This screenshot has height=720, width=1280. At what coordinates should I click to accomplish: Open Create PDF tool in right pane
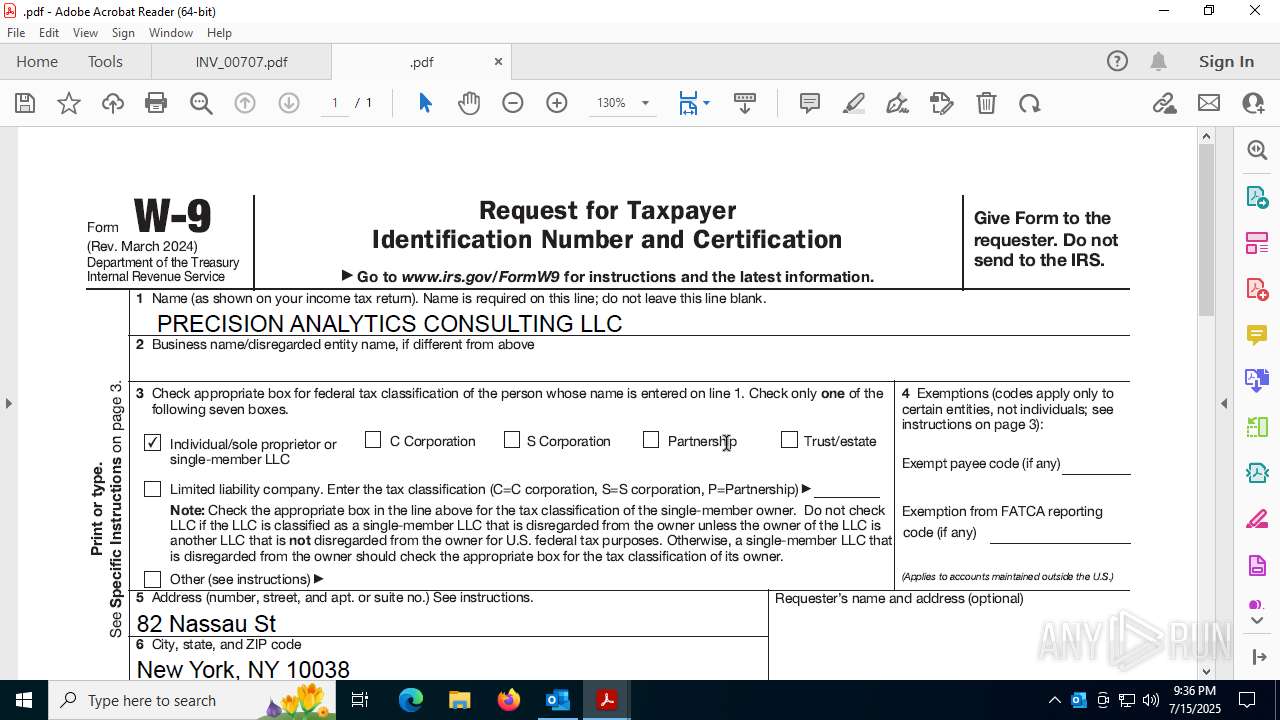tap(1257, 288)
